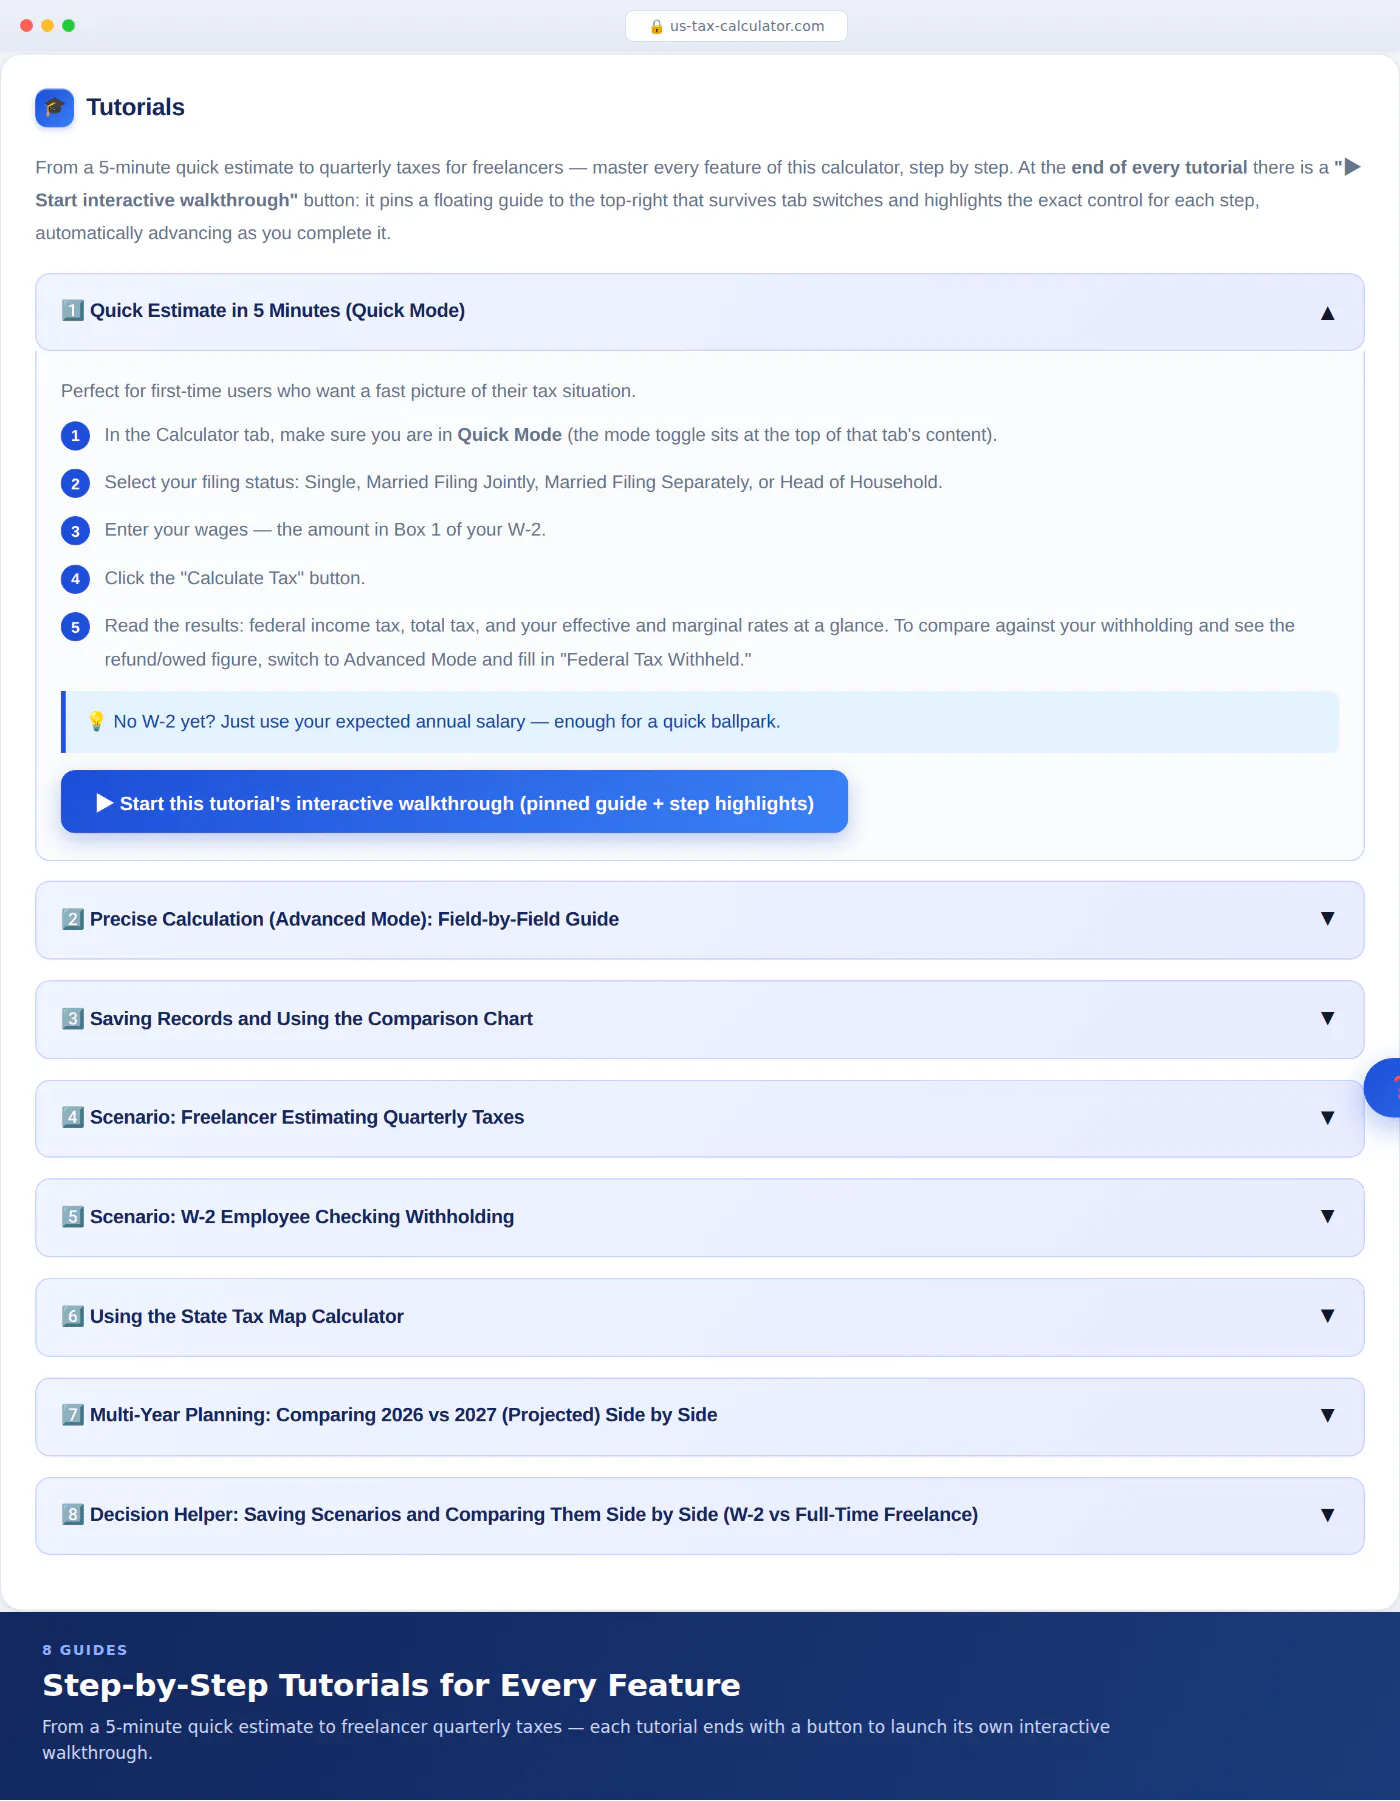Click the number 6 badge of State Tax Map tutorial
Viewport: 1400px width, 1801px height.
pos(72,1316)
